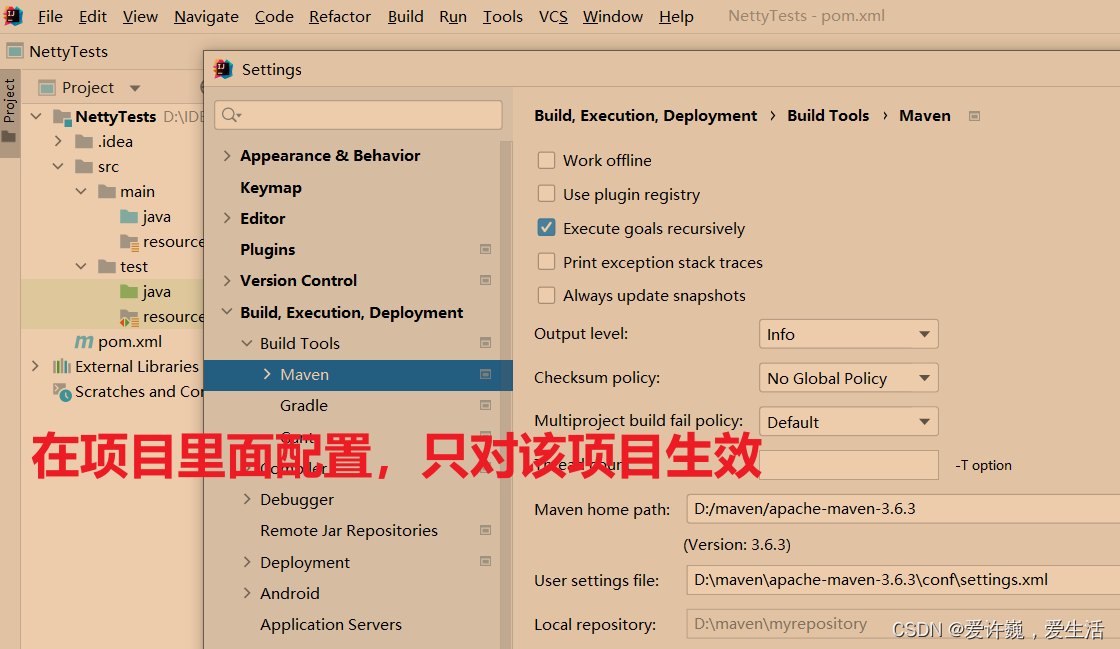Open the Build menu
The height and width of the screenshot is (649, 1120).
[x=406, y=16]
